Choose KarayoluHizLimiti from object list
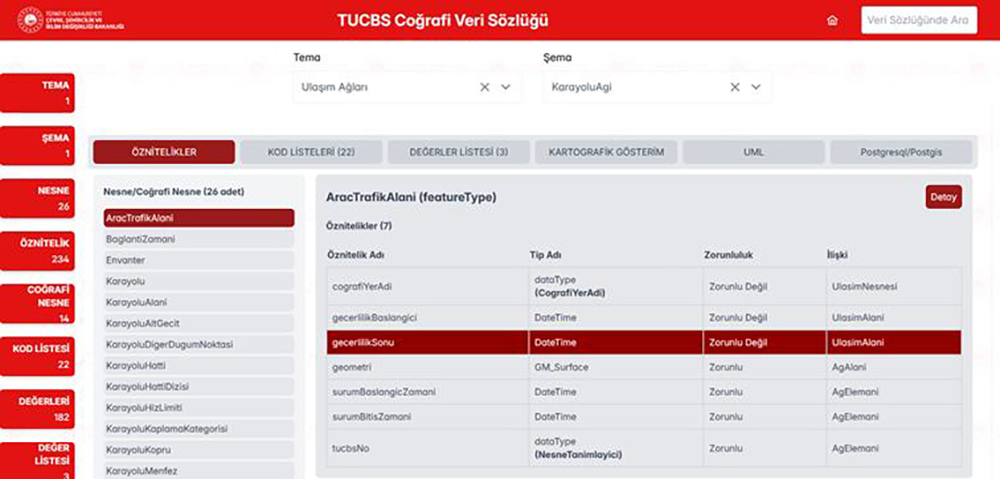The height and width of the screenshot is (479, 1000). pyautogui.click(x=198, y=407)
